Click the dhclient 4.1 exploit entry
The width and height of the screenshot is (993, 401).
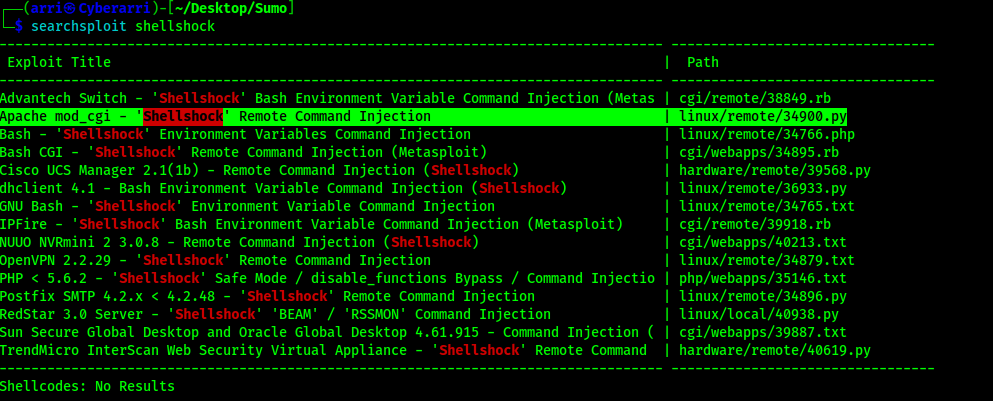pyautogui.click(x=283, y=188)
